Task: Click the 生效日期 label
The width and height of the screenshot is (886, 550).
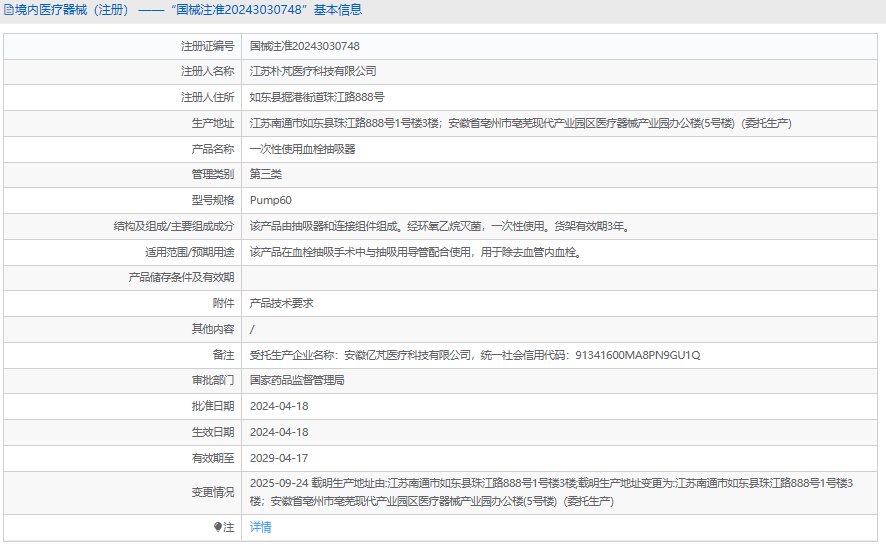Action: pos(212,432)
